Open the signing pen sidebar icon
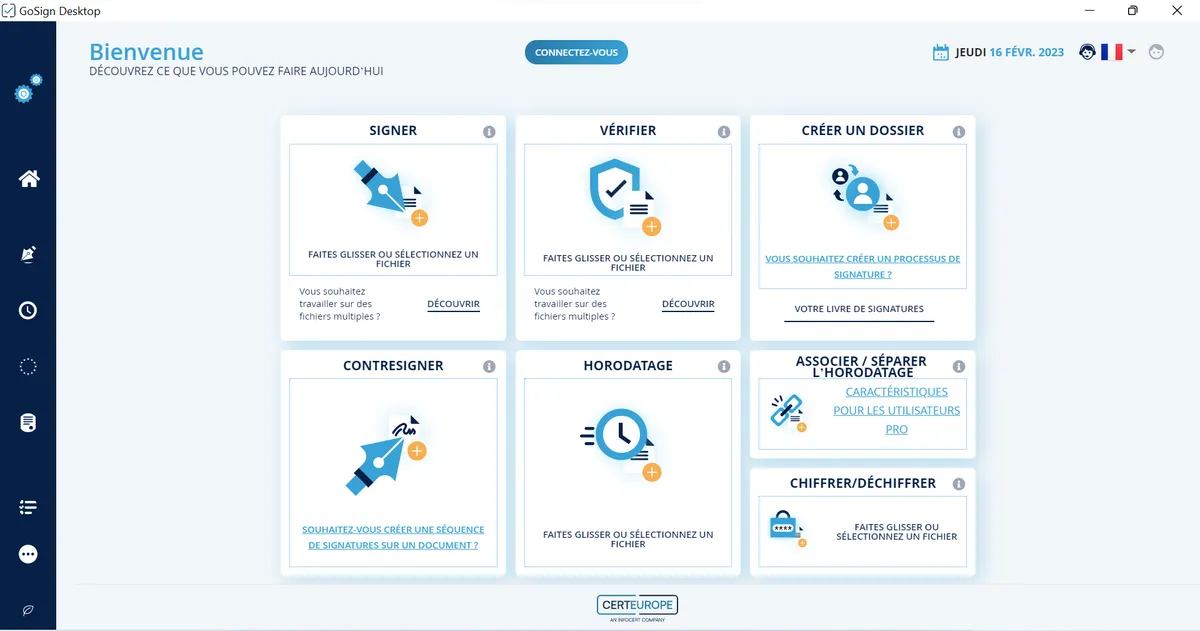This screenshot has height=631, width=1200. [28, 255]
